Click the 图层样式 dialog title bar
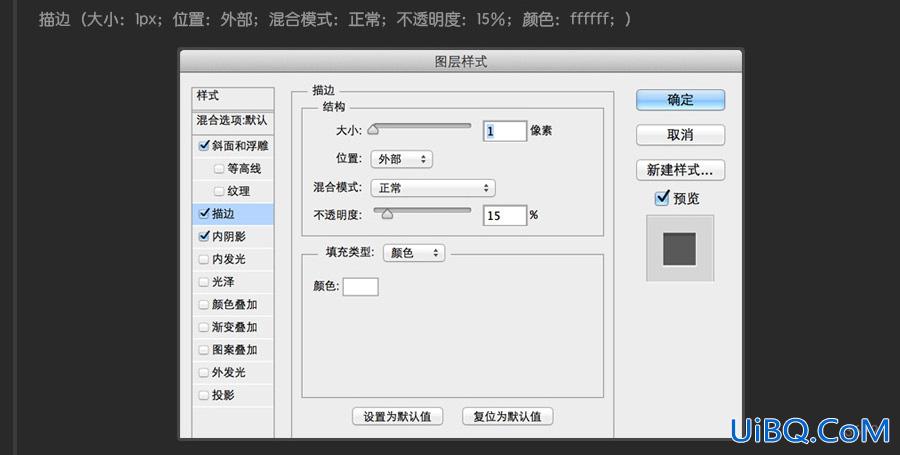This screenshot has width=900, height=455. (x=461, y=61)
